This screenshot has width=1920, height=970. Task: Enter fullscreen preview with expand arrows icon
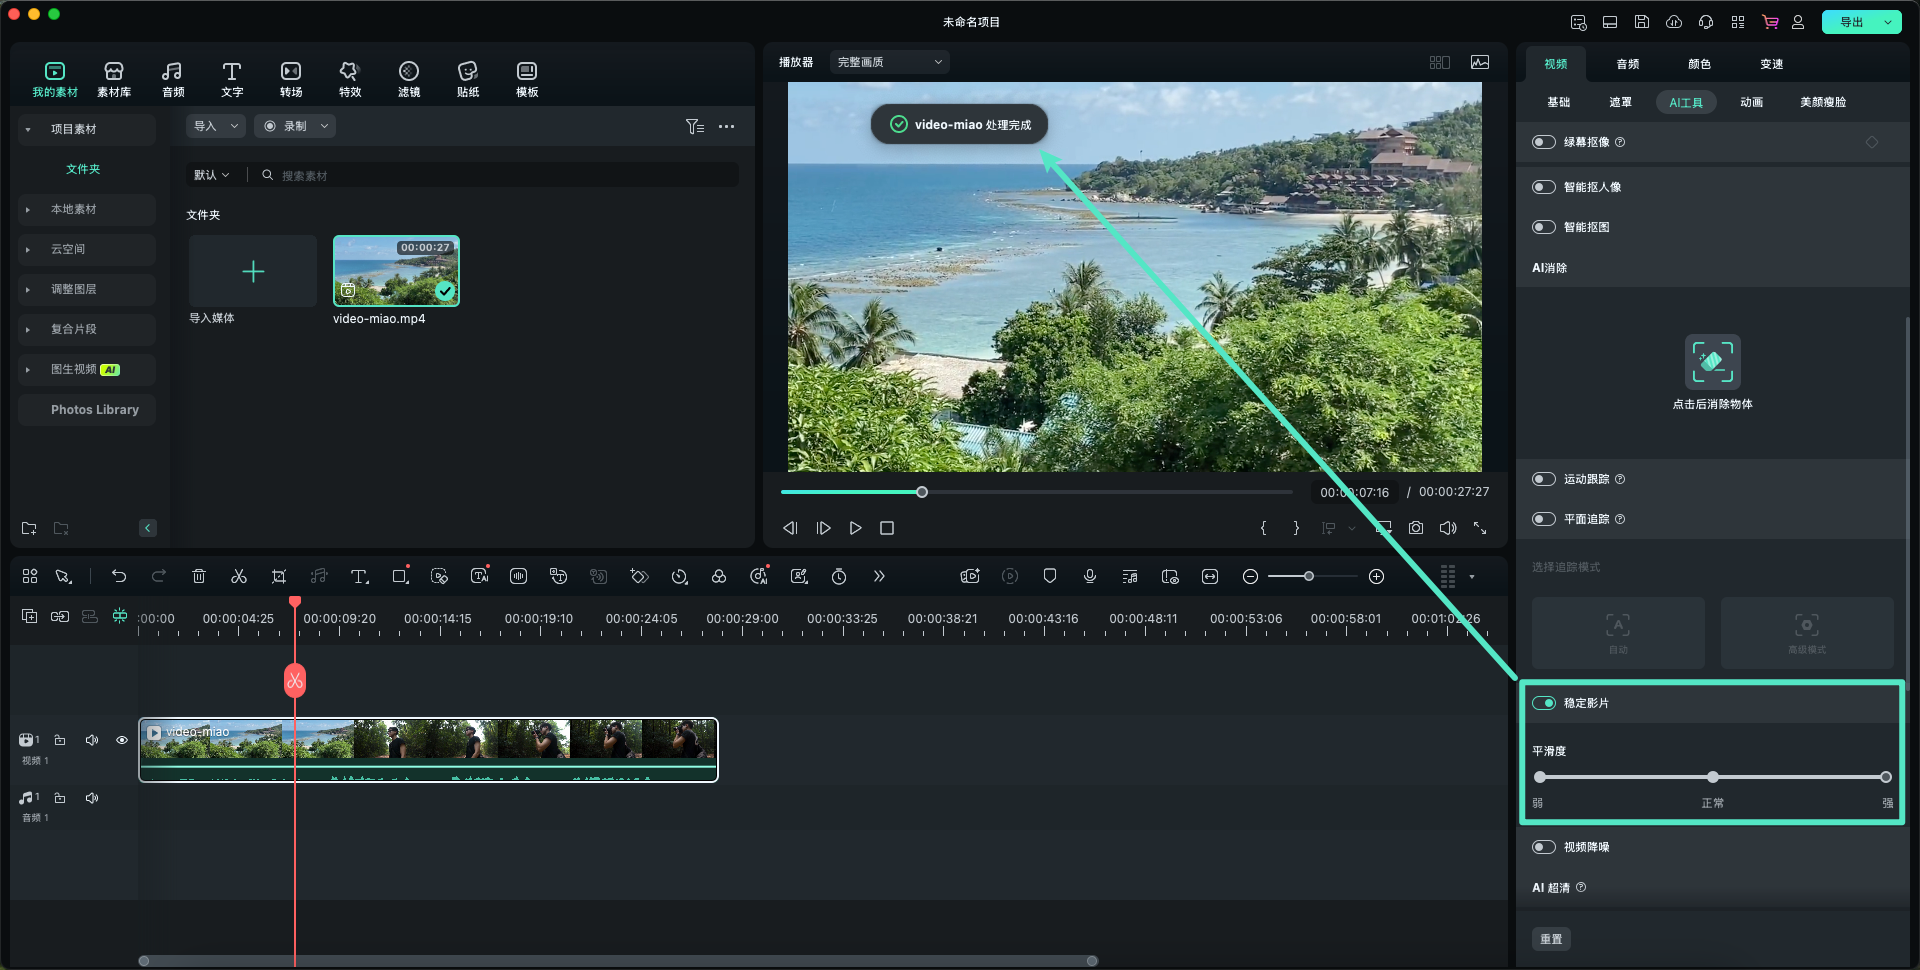1480,528
